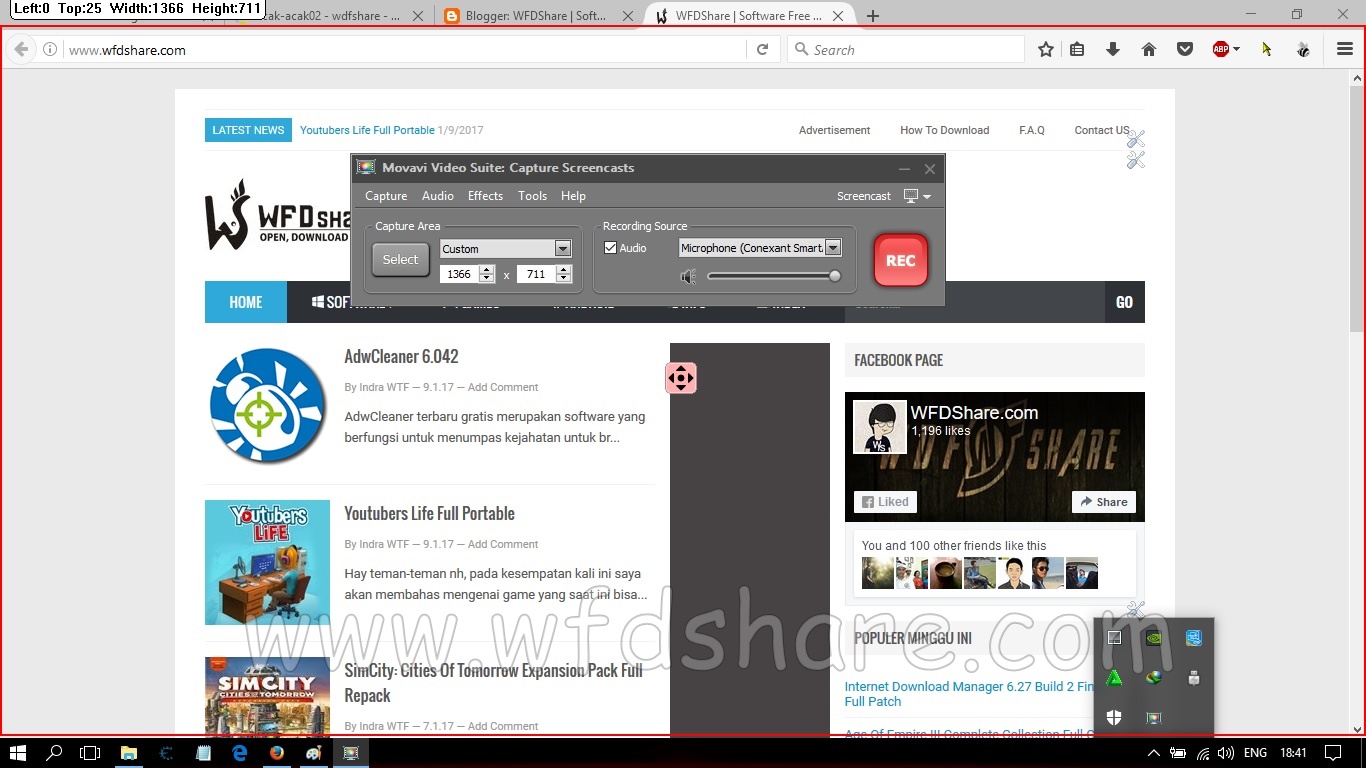1366x768 pixels.
Task: Open File Explorer from the taskbar
Action: [x=129, y=753]
